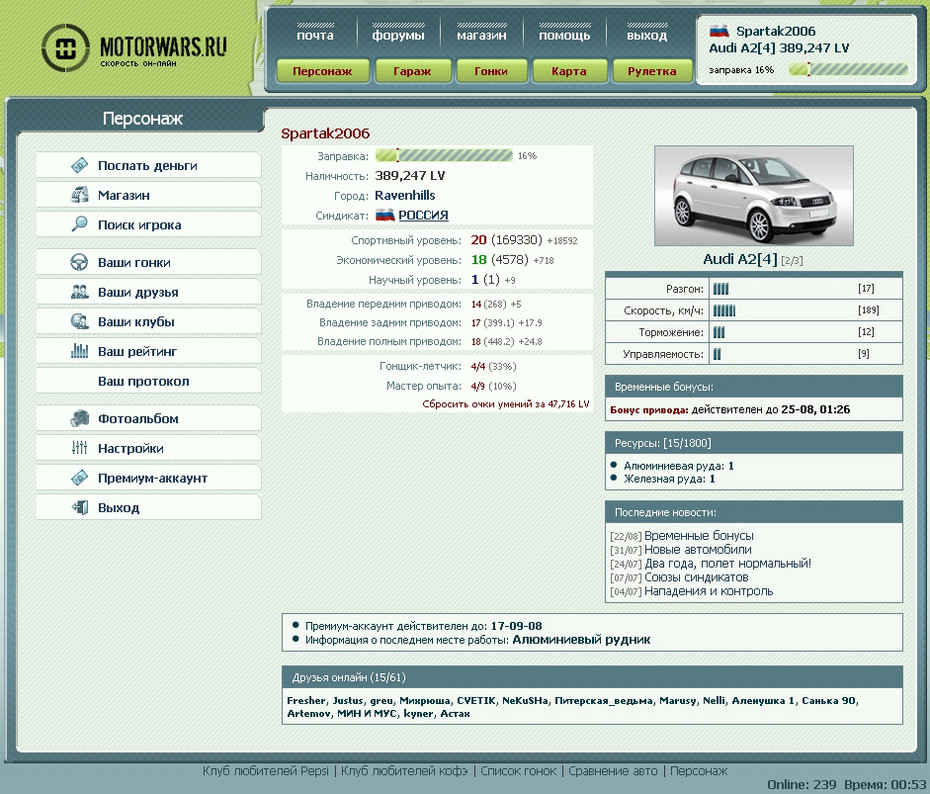Click the shop icon beside Магазин
The image size is (930, 794).
click(79, 195)
